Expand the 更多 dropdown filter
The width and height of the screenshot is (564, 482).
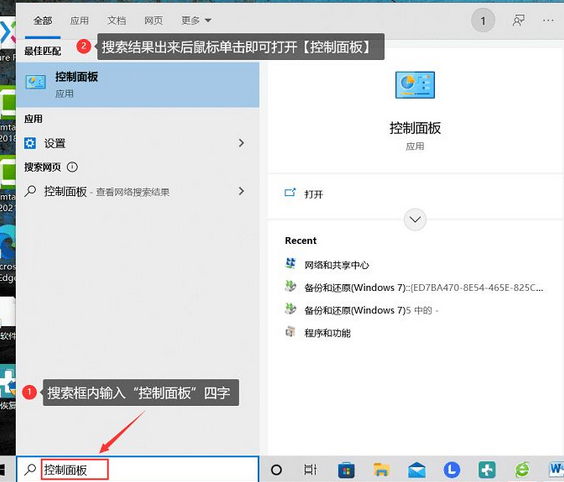click(196, 21)
